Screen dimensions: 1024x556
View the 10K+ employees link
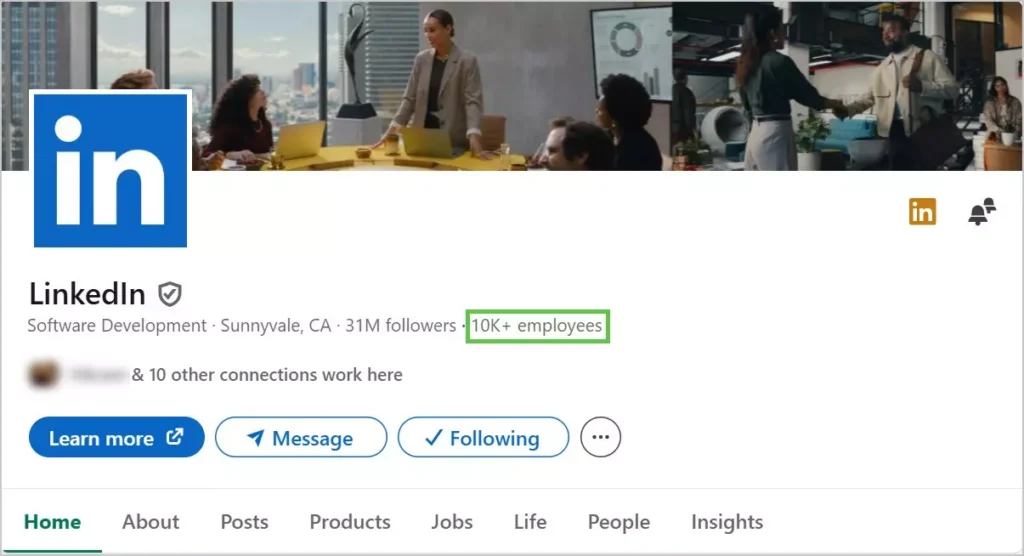537,326
